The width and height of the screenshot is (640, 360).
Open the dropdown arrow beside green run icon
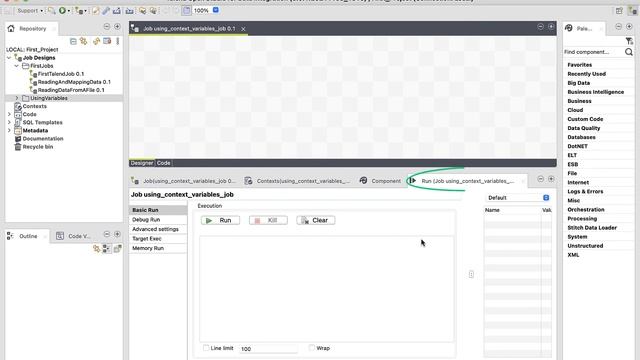pyautogui.click(x=69, y=11)
